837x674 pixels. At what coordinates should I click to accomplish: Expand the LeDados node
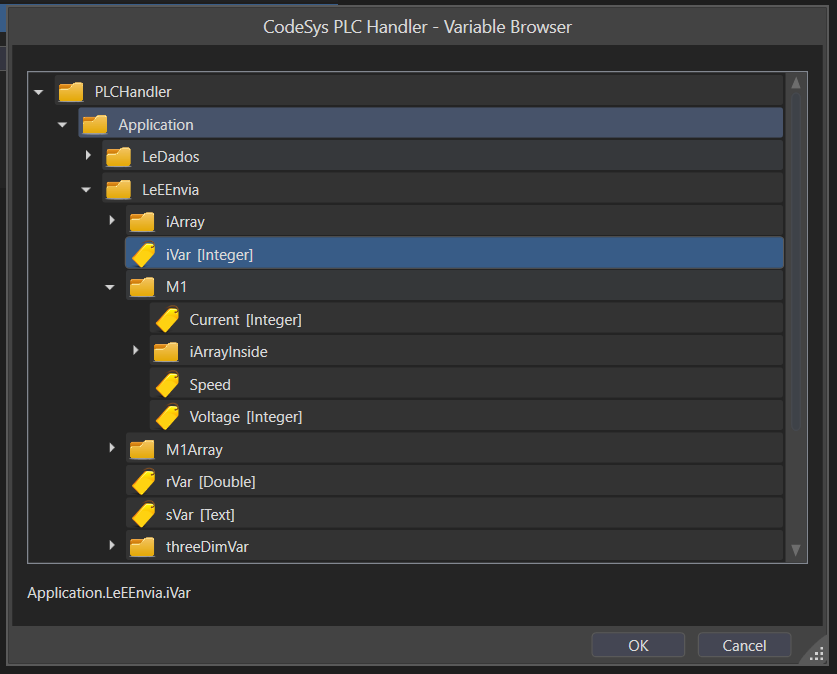pos(88,156)
